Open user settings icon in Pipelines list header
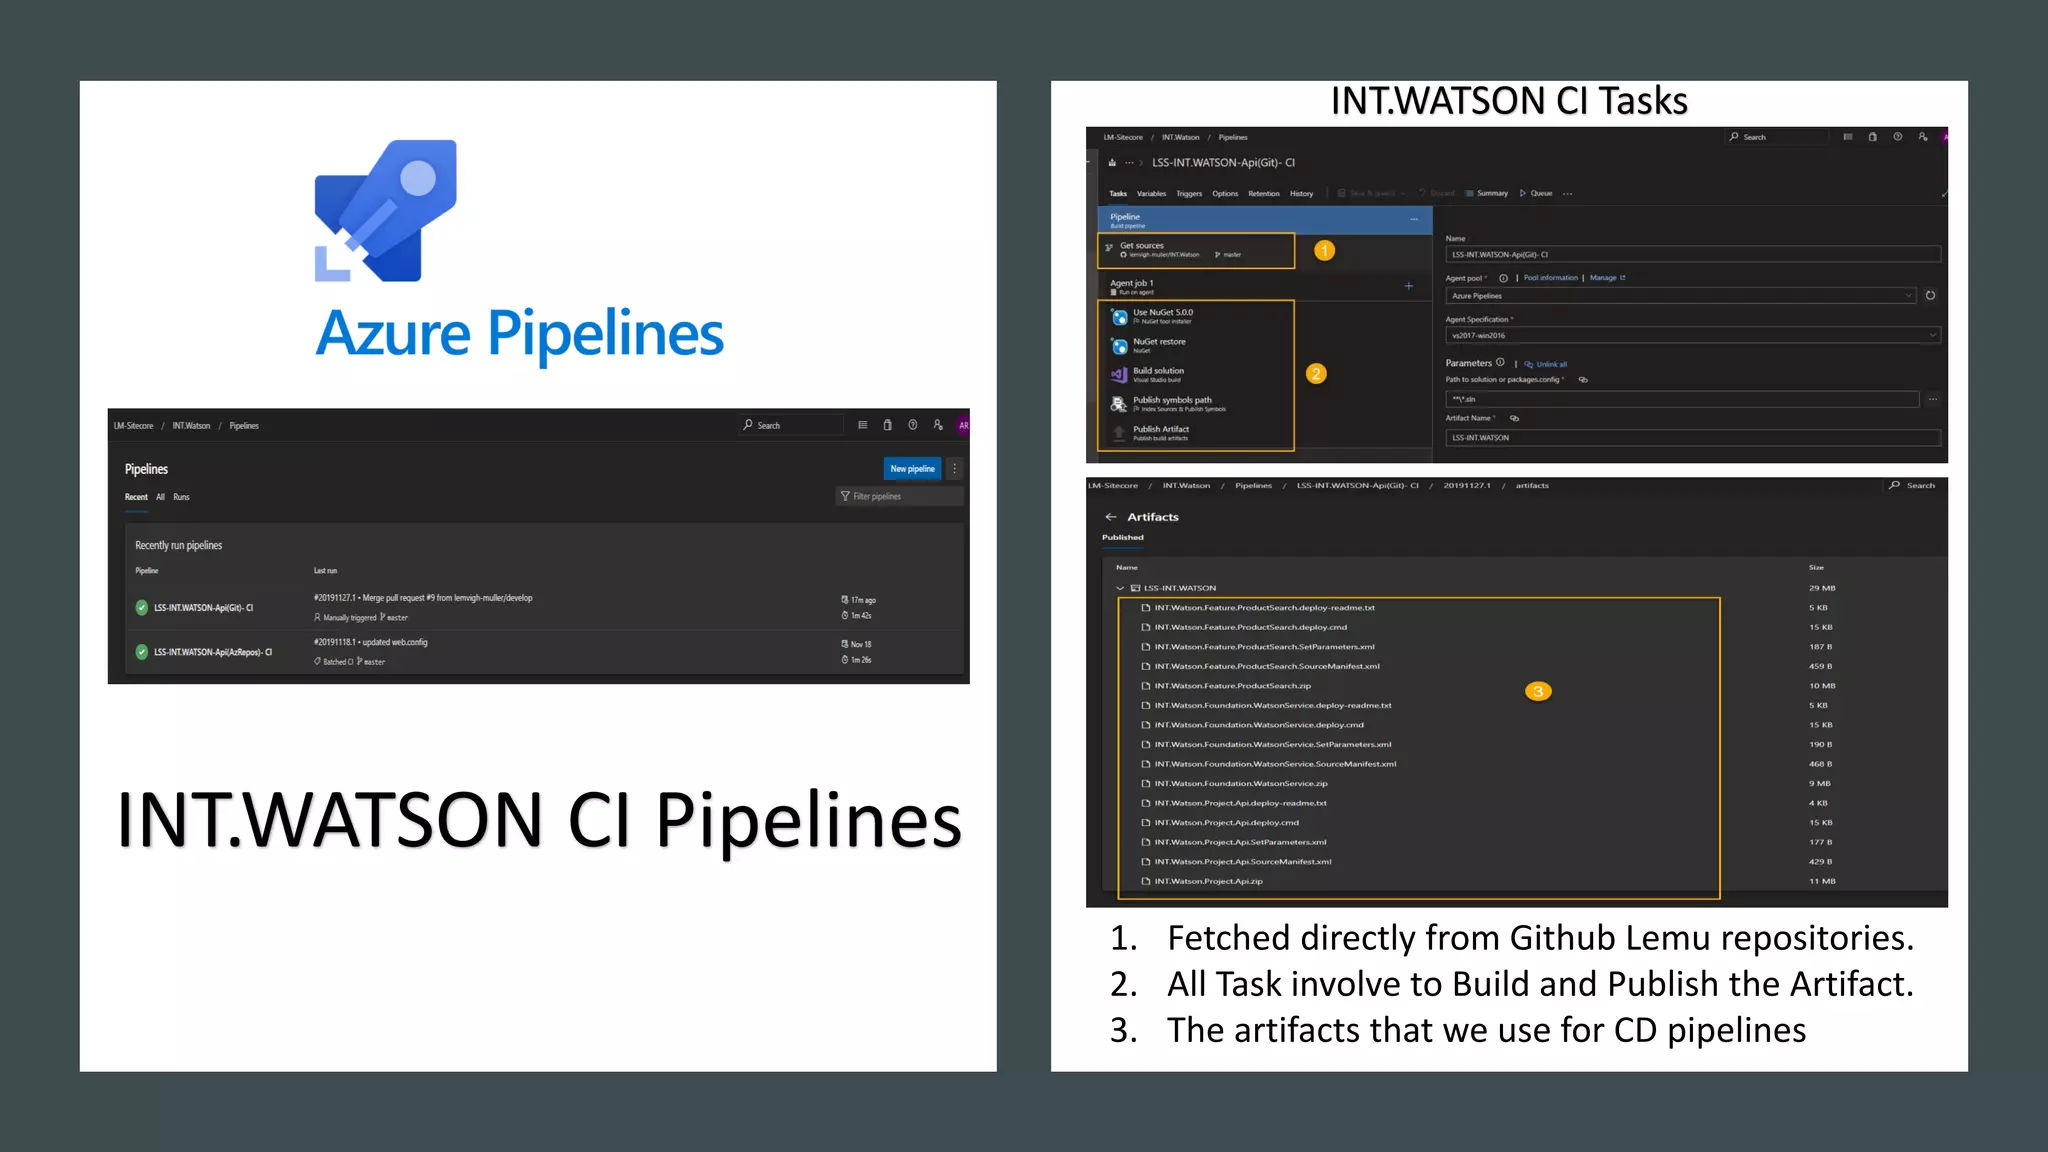Screen dimensions: 2048x1152 (938, 425)
